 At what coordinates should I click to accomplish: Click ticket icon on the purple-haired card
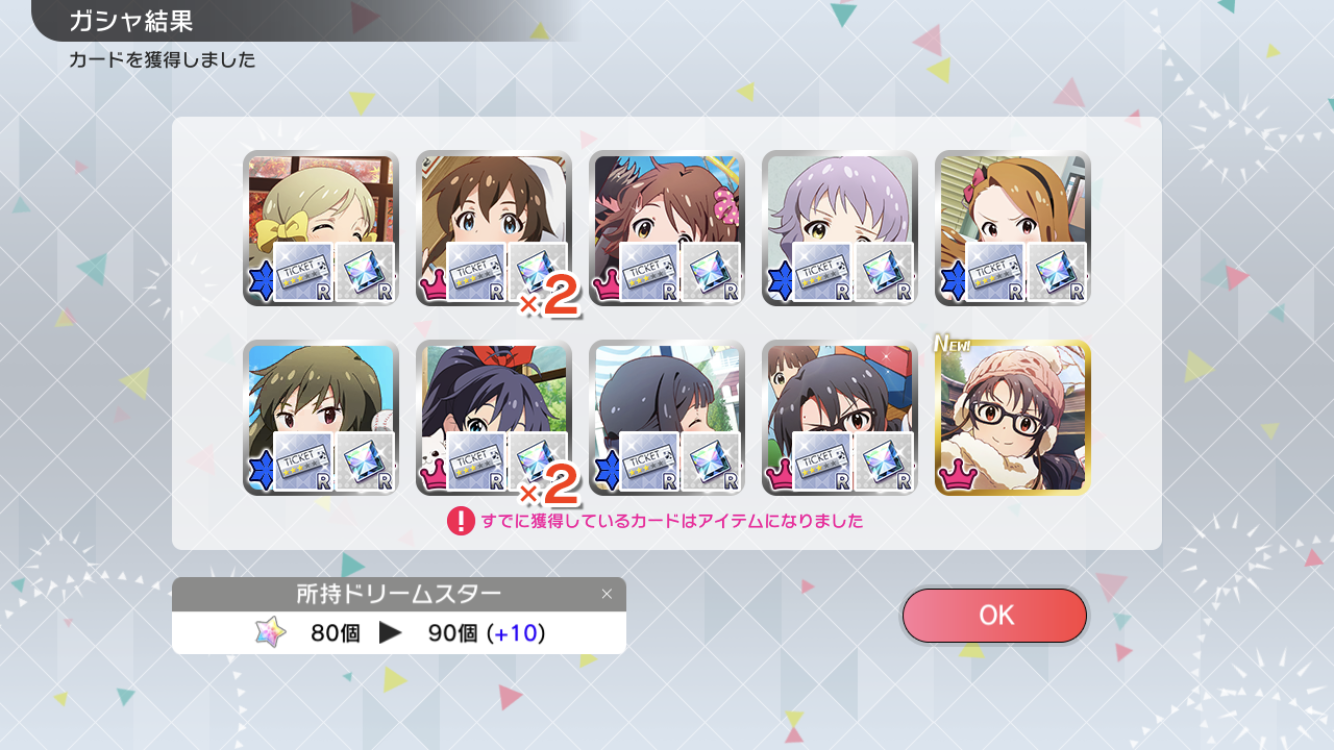tap(822, 272)
